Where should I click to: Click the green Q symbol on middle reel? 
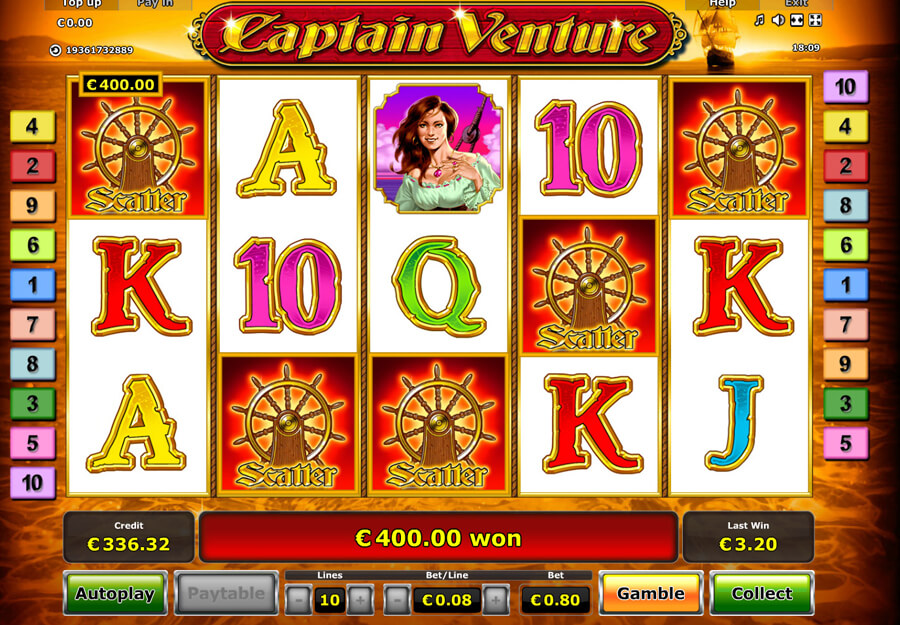coord(439,285)
